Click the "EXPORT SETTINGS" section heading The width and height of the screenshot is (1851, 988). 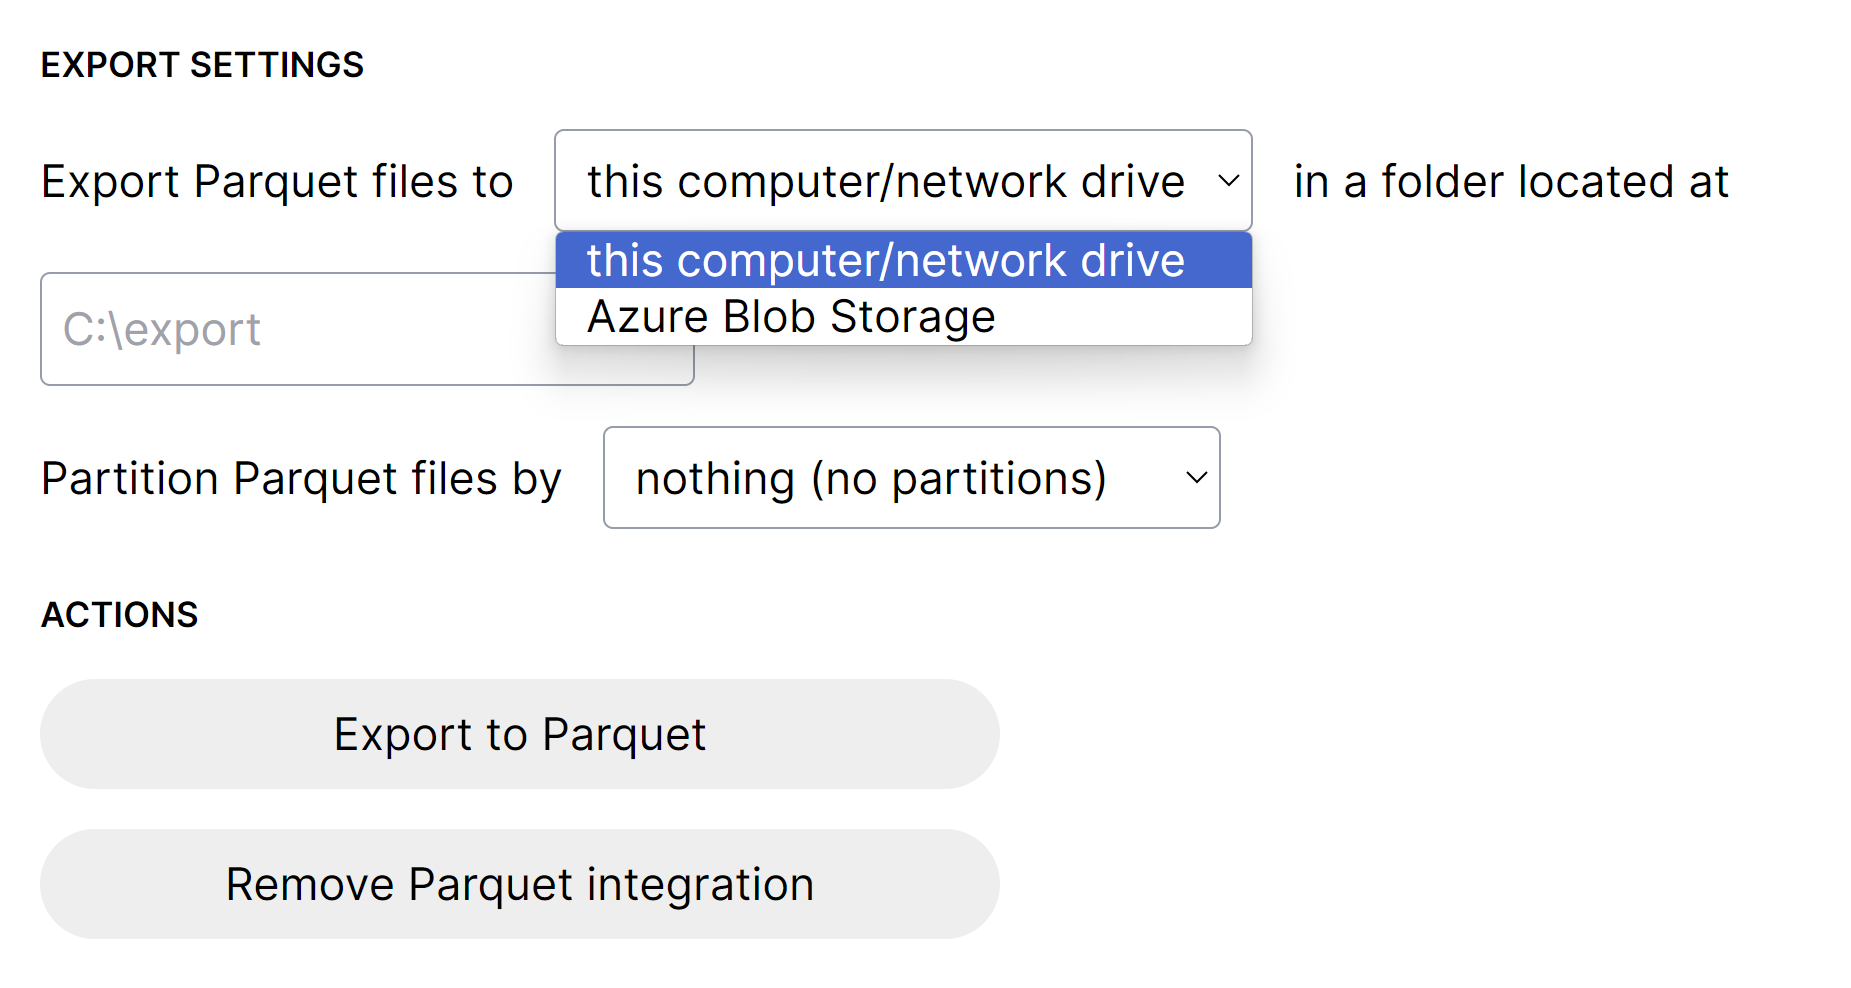(202, 65)
